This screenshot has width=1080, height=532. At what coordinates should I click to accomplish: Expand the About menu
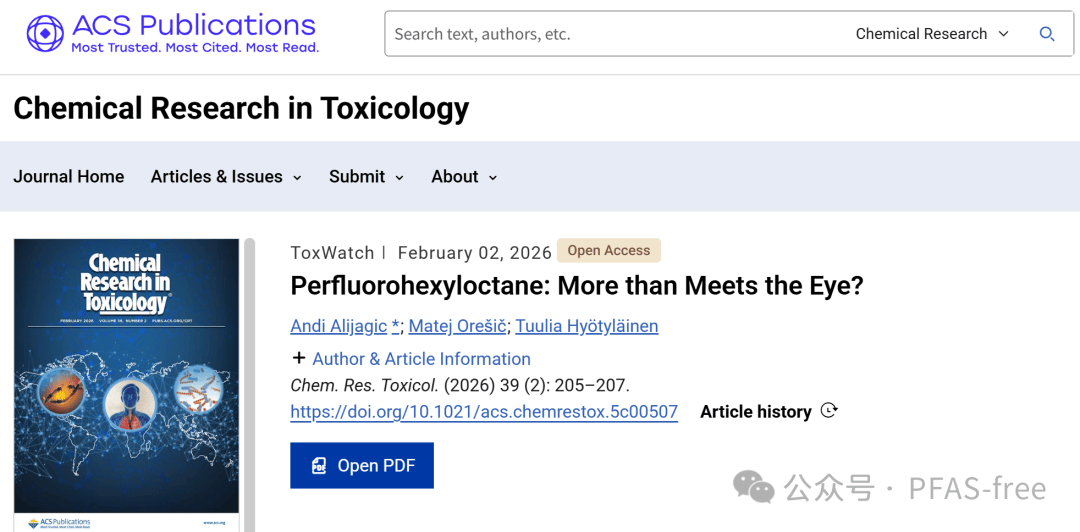(464, 176)
